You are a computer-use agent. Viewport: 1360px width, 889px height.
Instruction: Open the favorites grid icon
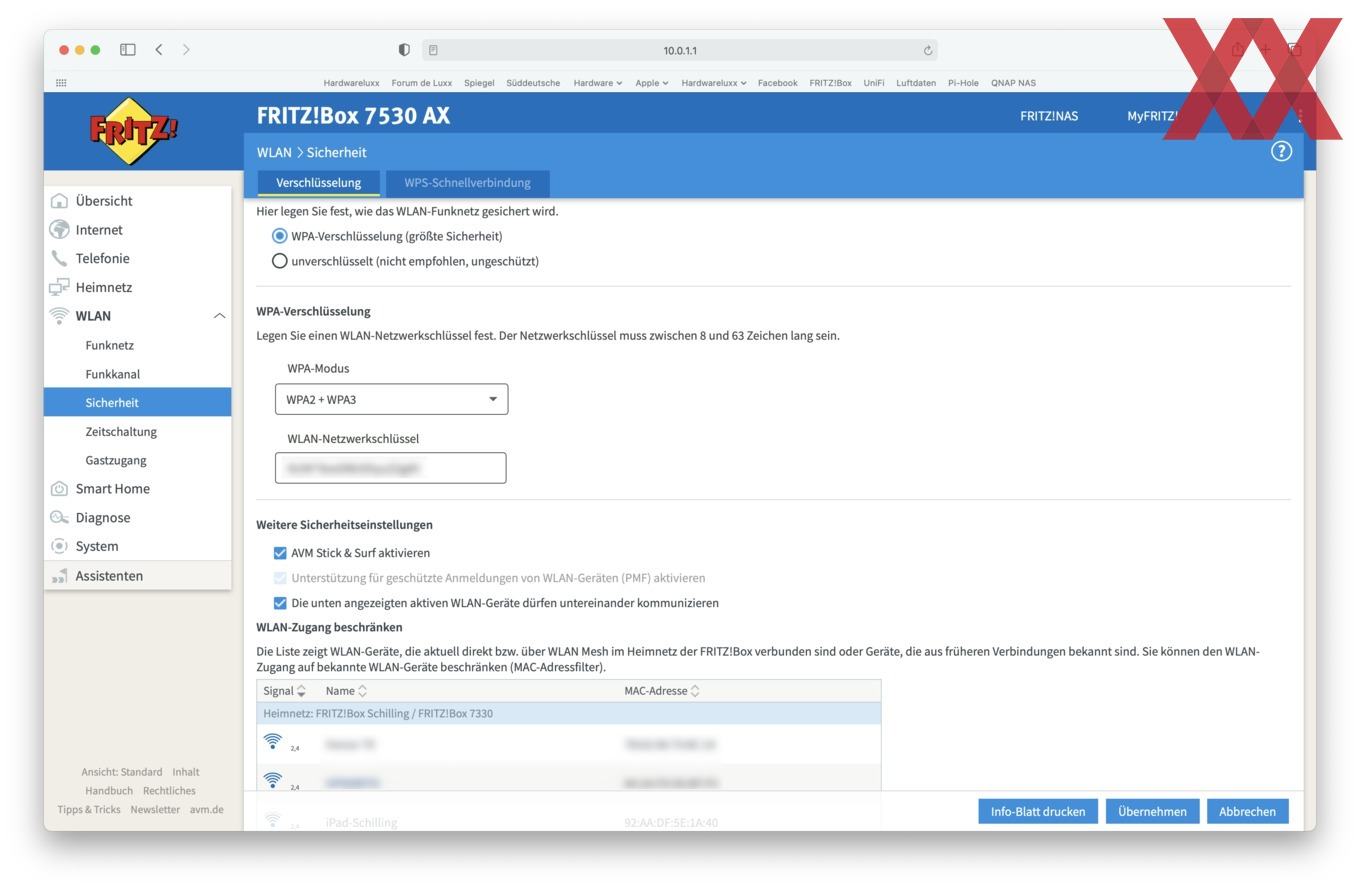coord(62,83)
